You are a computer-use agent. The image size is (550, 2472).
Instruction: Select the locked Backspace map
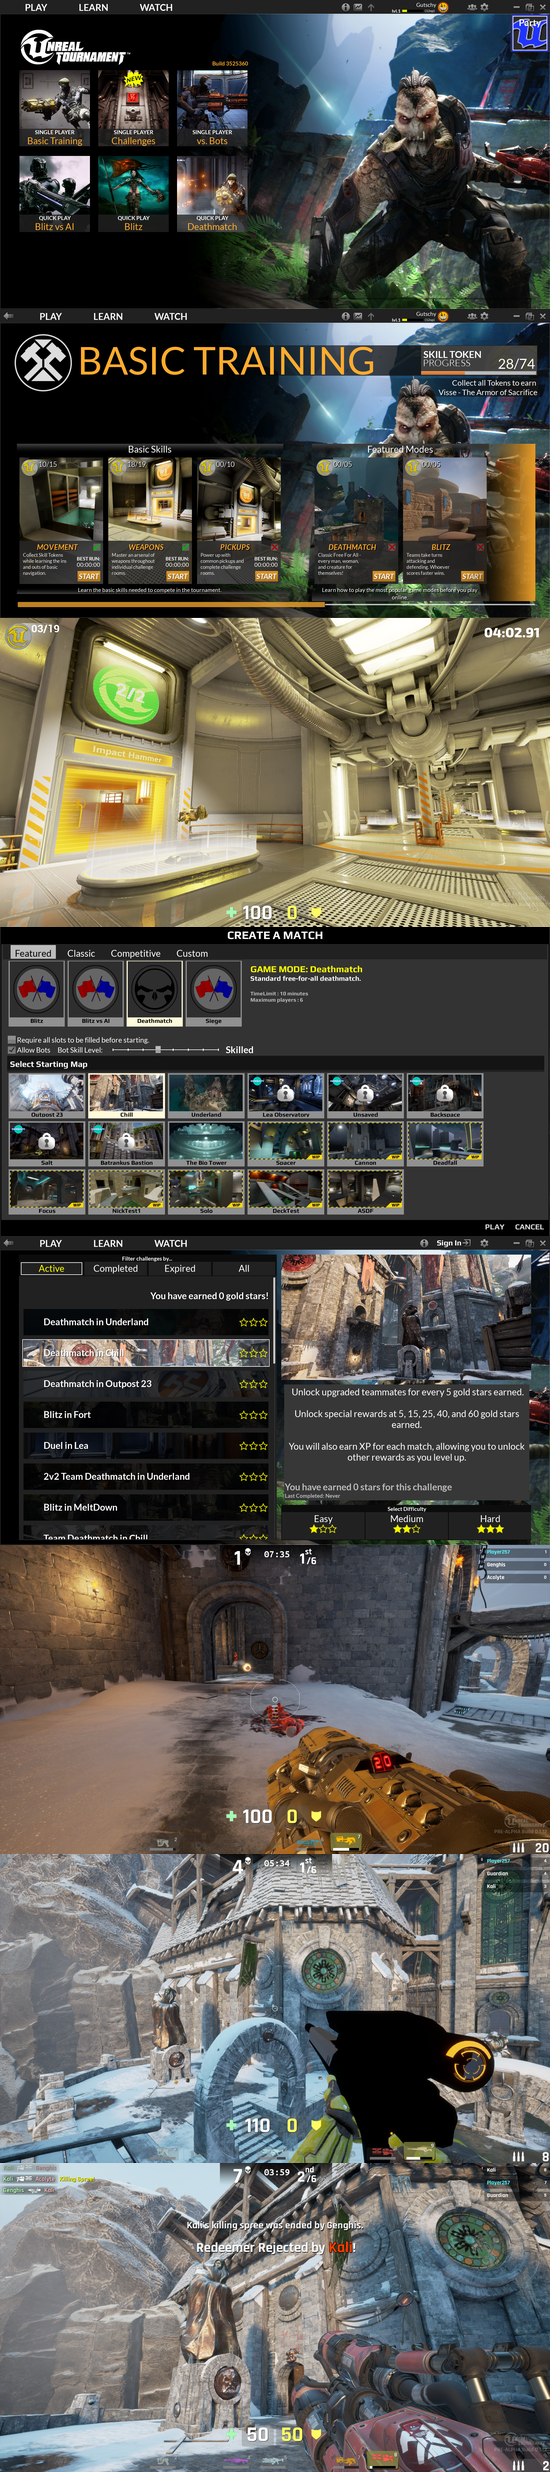(x=445, y=1096)
